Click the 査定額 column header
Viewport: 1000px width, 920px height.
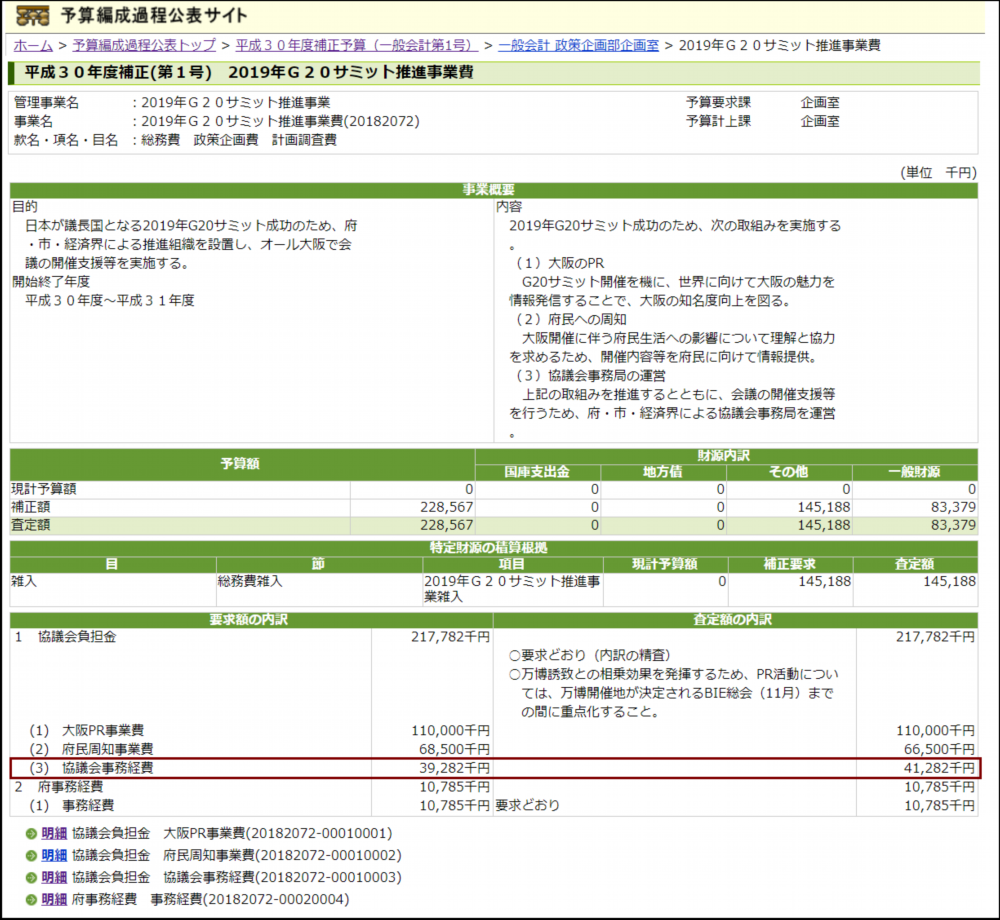tap(915, 563)
